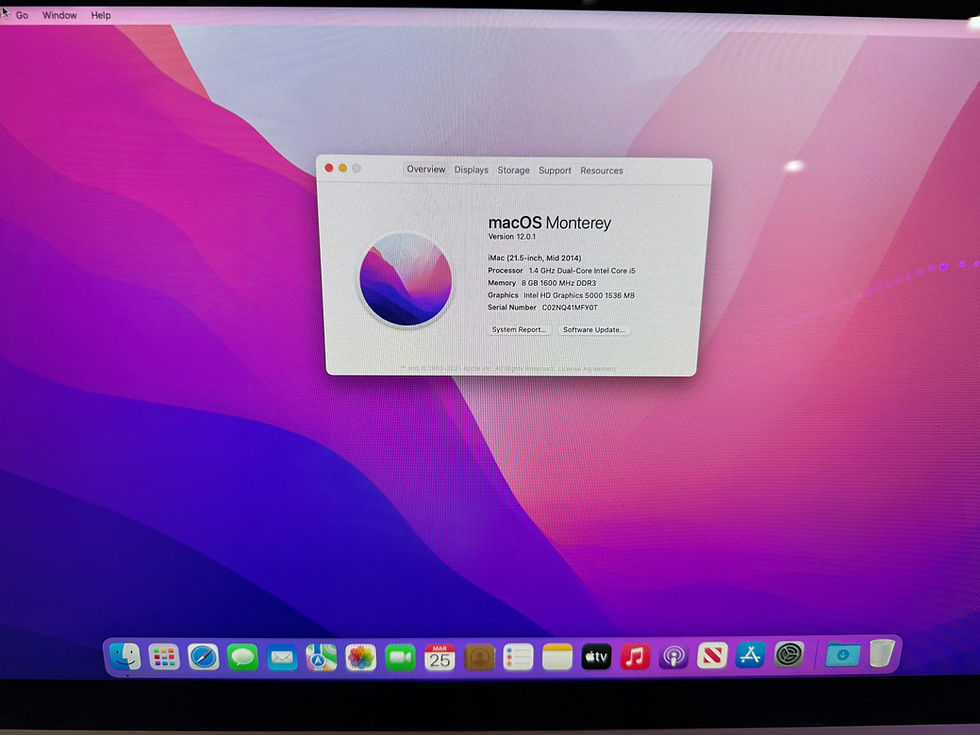Launch Podcasts from the Dock
Screen dimensions: 980x735
coord(674,657)
